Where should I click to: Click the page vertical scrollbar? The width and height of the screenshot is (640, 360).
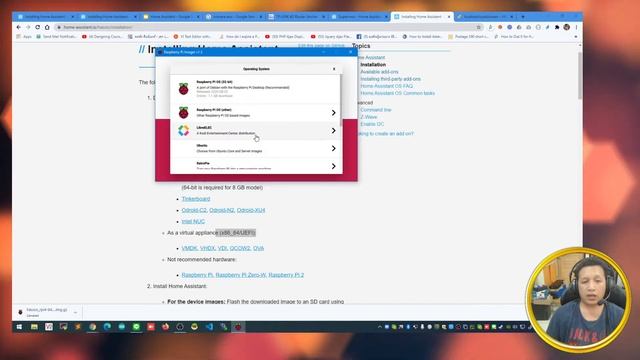tap(580, 76)
